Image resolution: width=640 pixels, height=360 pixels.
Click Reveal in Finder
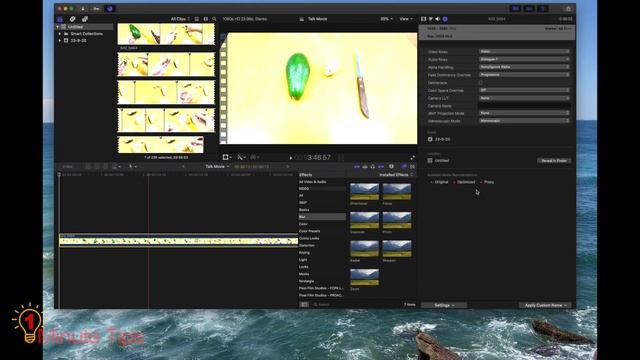[x=554, y=161]
